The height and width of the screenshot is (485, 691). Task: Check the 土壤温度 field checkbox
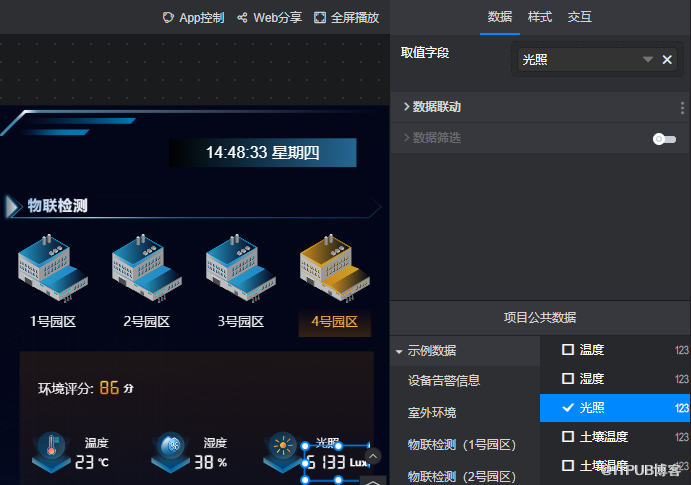tap(568, 437)
